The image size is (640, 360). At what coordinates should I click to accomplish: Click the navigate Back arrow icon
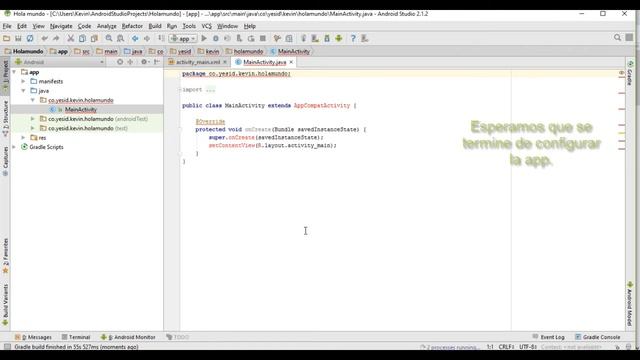coord(135,38)
